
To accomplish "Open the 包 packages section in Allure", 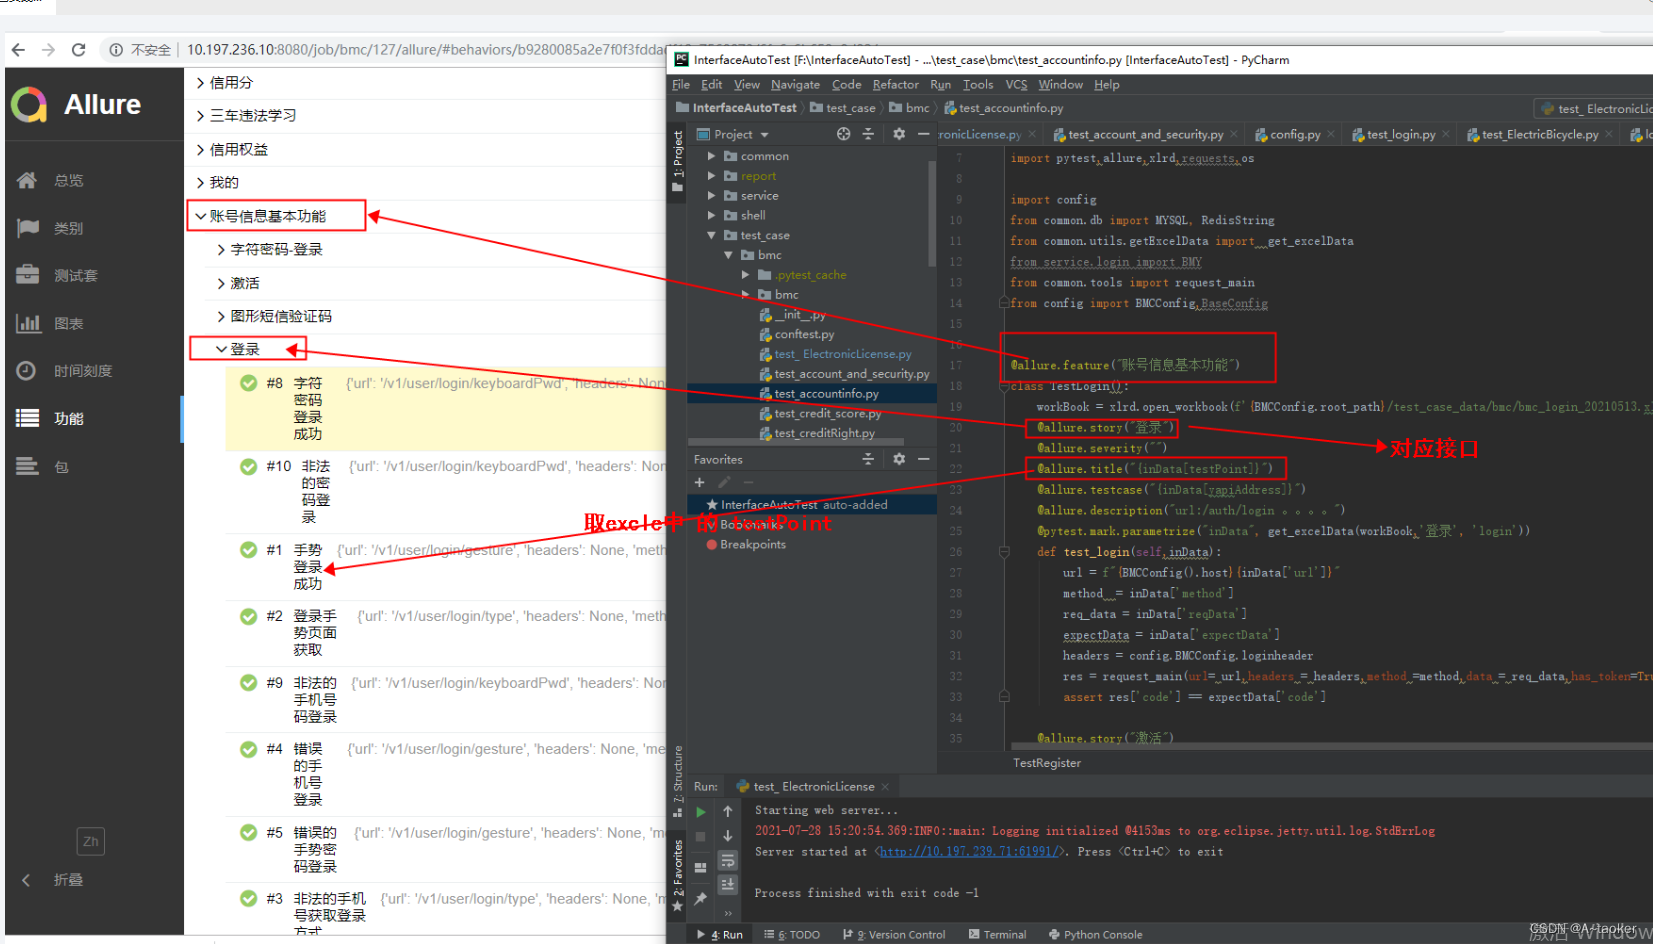I will [x=62, y=466].
